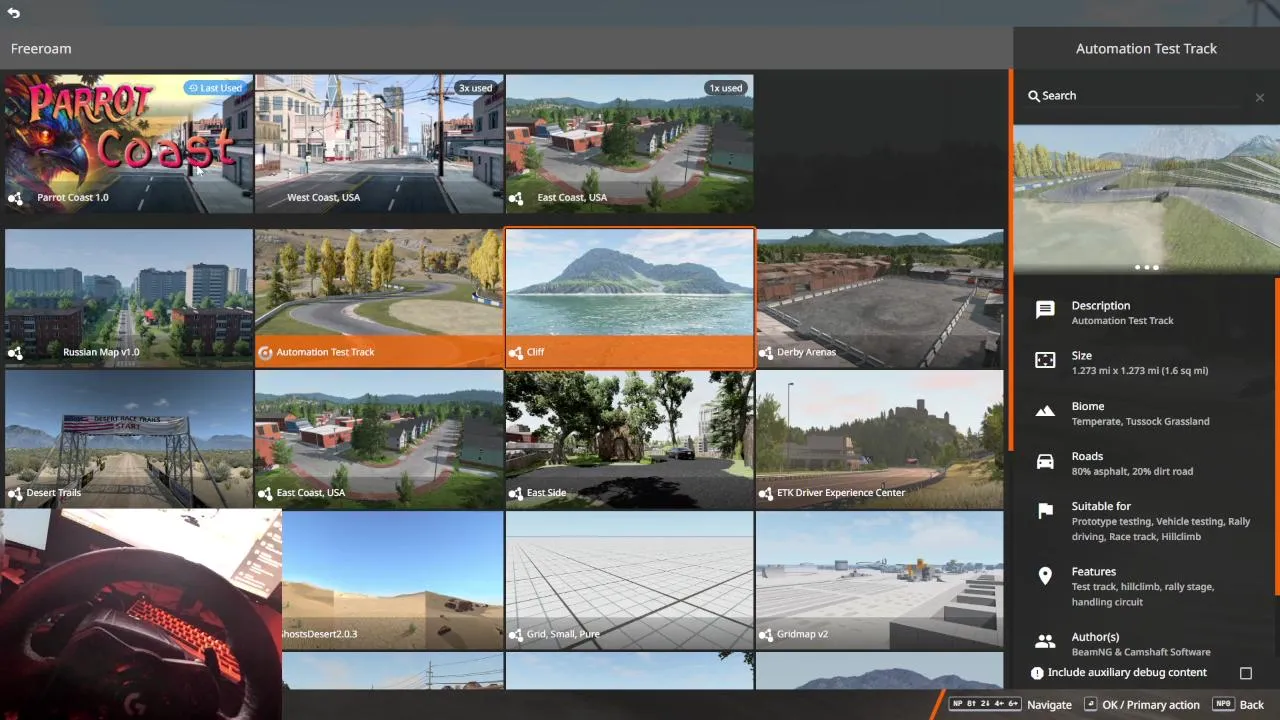Image resolution: width=1280 pixels, height=720 pixels.
Task: Click the Author(s) people icon
Action: click(1045, 641)
